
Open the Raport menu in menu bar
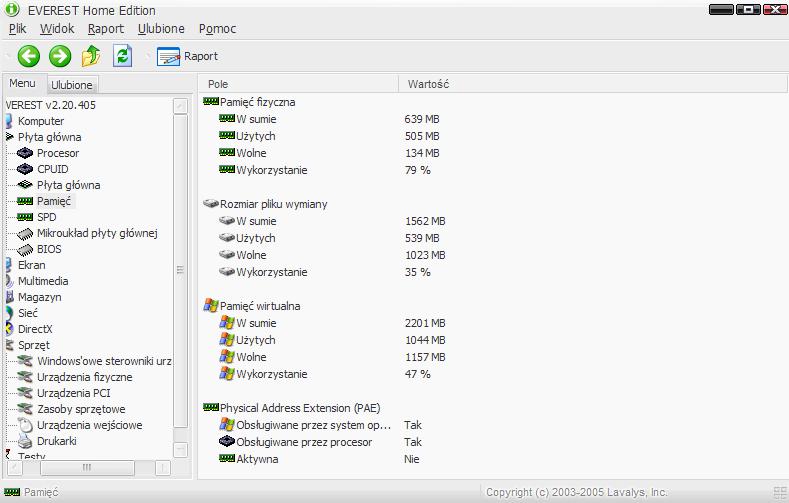(106, 29)
